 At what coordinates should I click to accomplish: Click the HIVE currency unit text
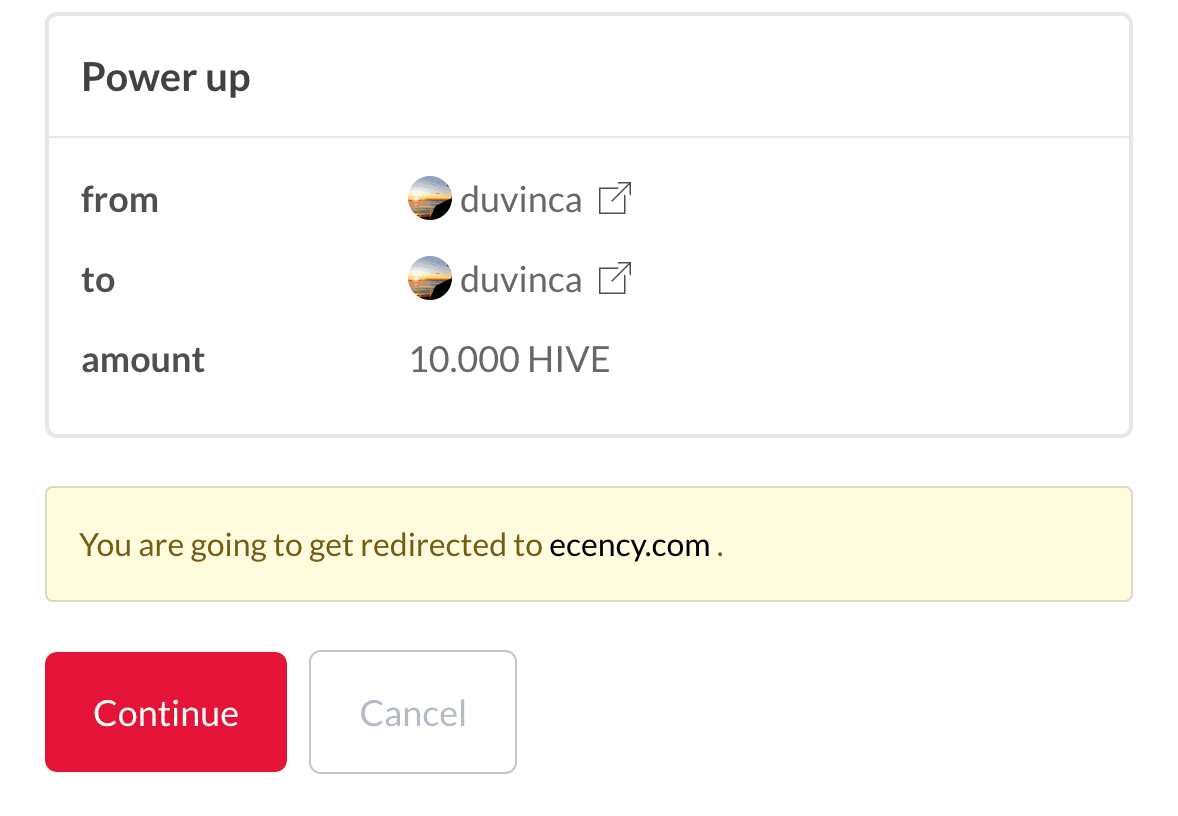568,360
